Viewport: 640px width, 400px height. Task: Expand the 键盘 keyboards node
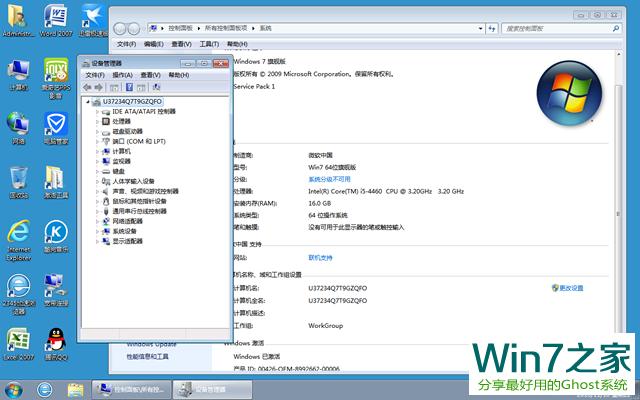tap(97, 171)
